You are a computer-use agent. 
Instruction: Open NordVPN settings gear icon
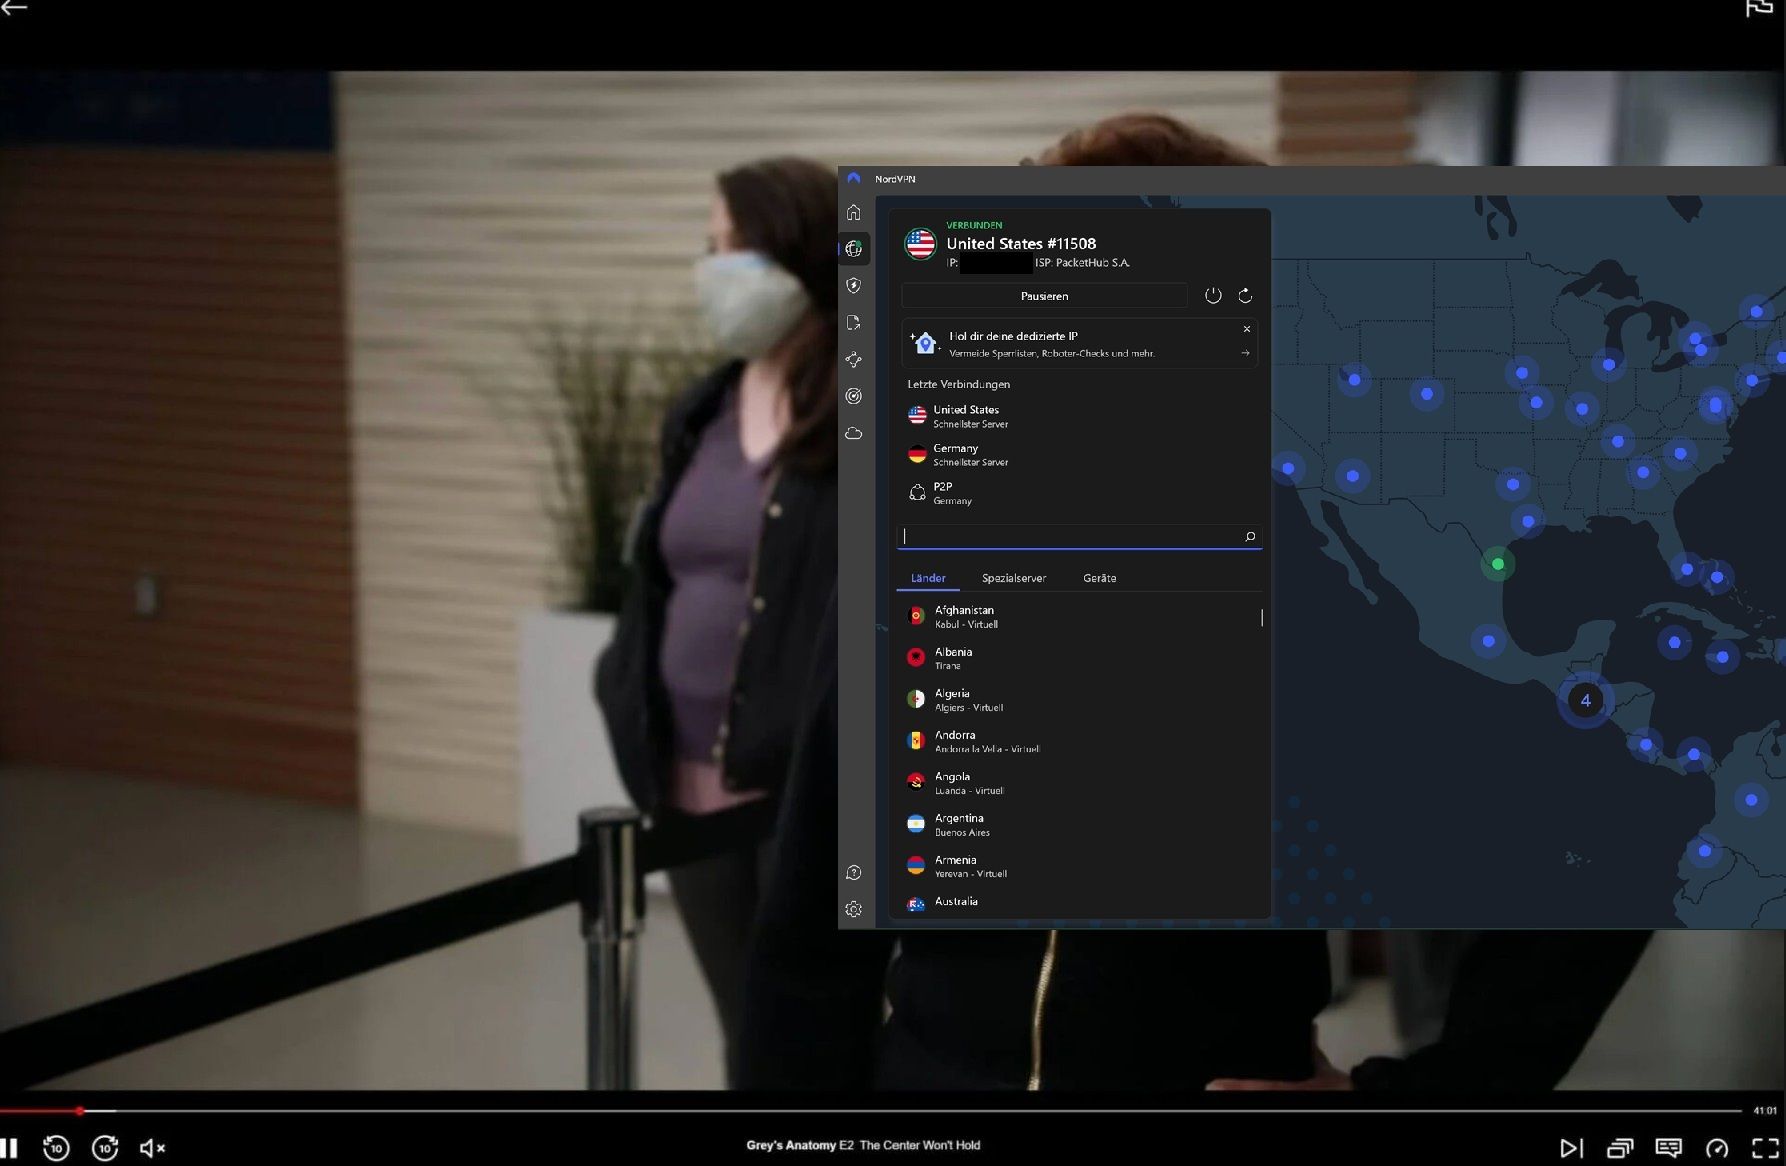(x=853, y=909)
